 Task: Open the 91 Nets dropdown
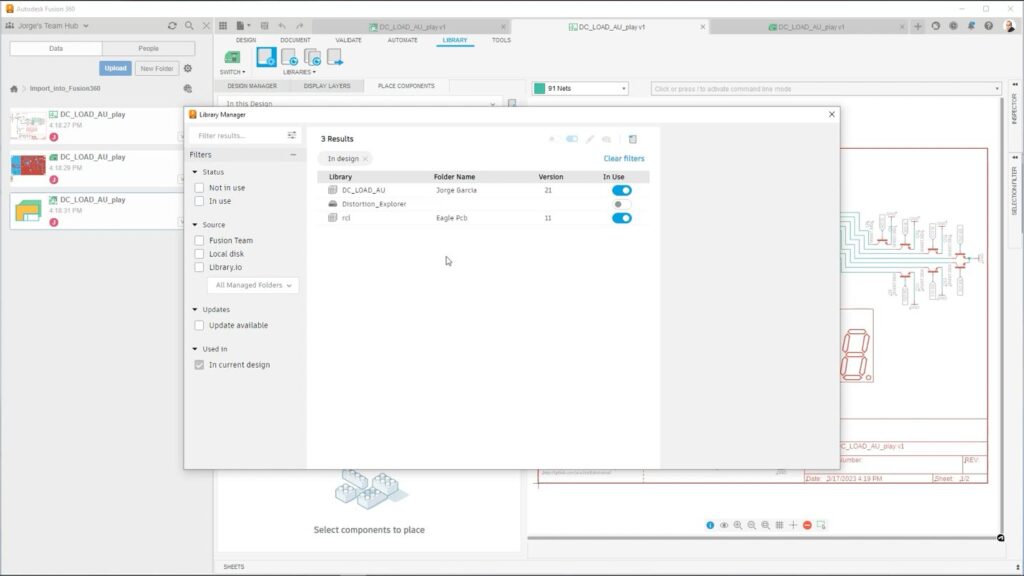point(581,88)
